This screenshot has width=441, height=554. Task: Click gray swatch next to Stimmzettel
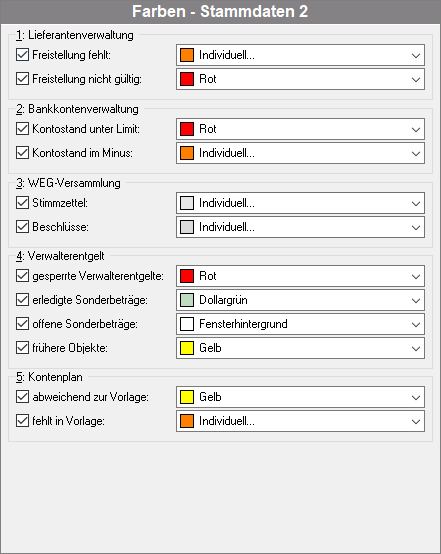click(x=187, y=203)
